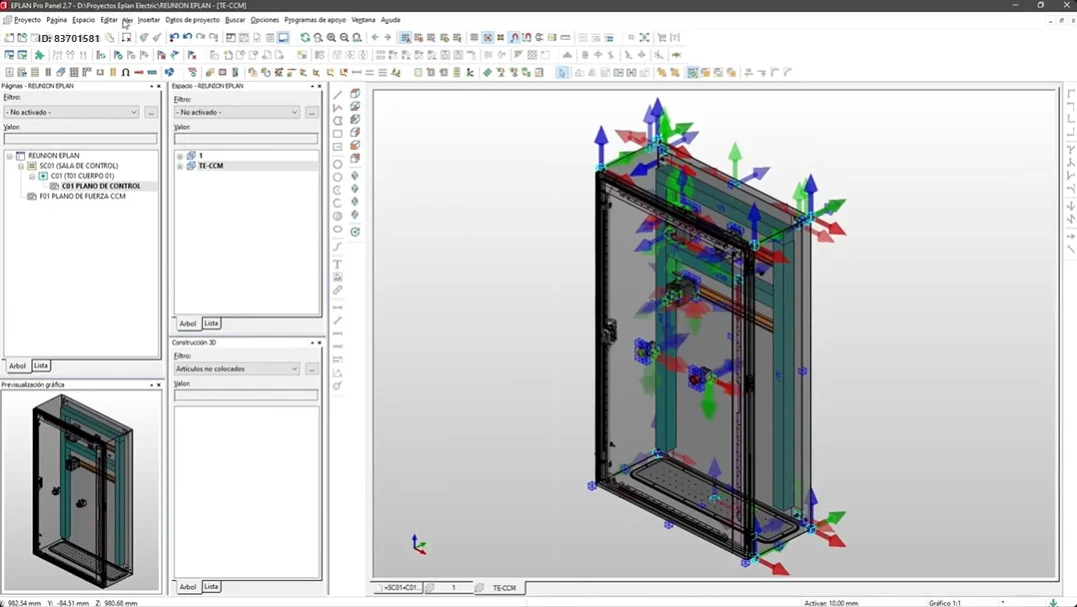Viewport: 1077px width, 607px height.
Task: Select the Line drawing tool
Action: pyautogui.click(x=338, y=95)
